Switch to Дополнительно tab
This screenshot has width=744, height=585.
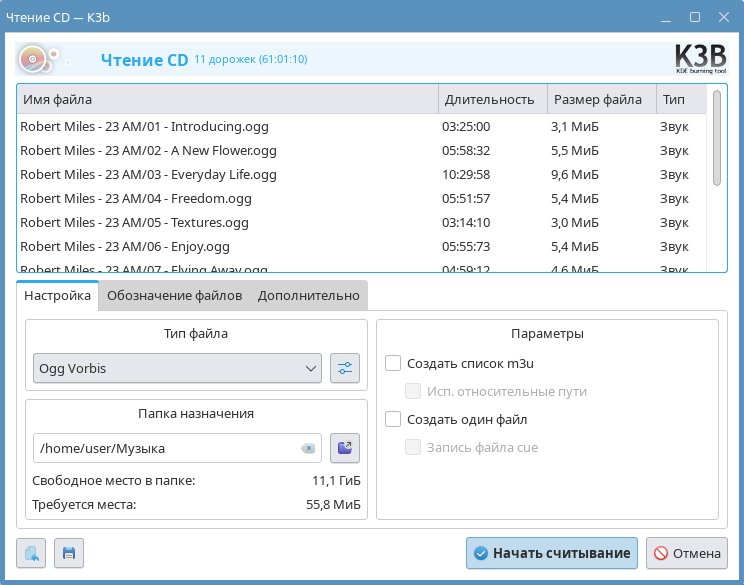(x=308, y=296)
